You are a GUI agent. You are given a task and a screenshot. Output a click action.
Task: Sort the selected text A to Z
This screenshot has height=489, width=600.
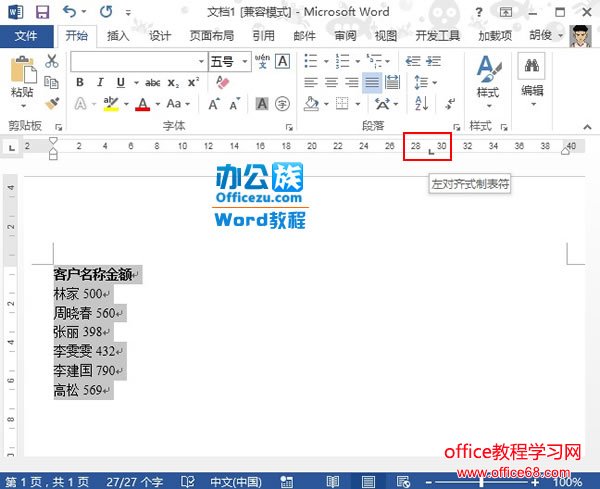pyautogui.click(x=421, y=103)
